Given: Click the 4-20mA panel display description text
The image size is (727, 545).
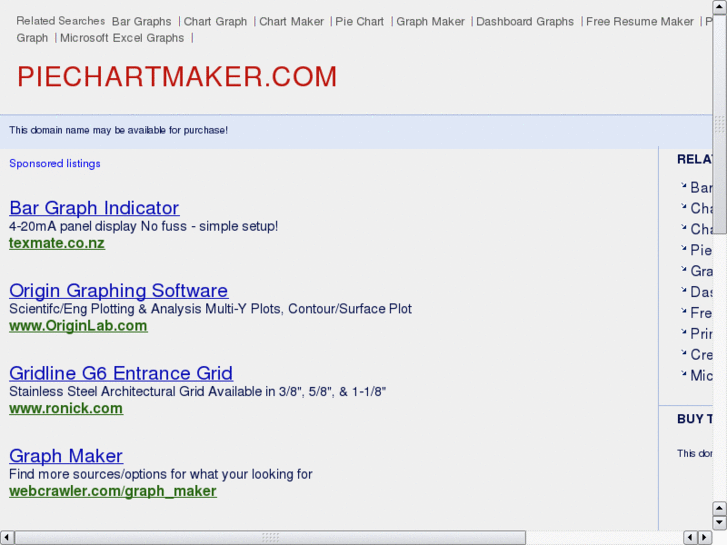Looking at the screenshot, I should pos(143,226).
